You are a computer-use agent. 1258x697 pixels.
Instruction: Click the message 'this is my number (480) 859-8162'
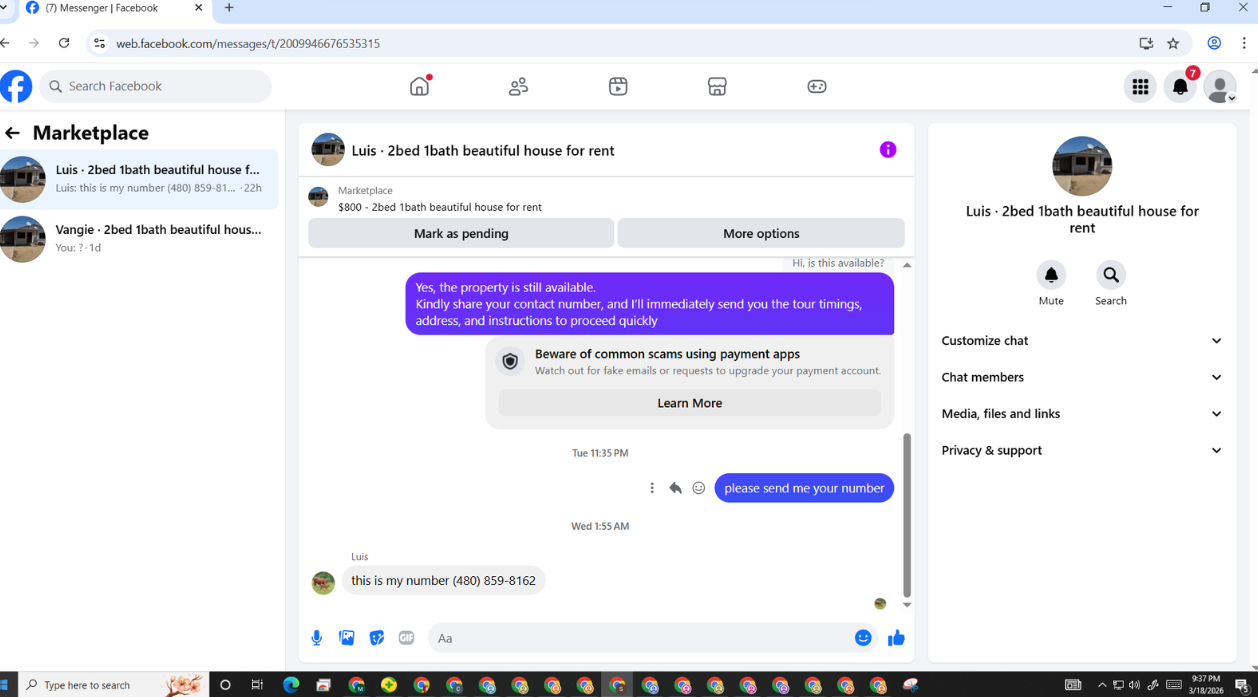[443, 581]
